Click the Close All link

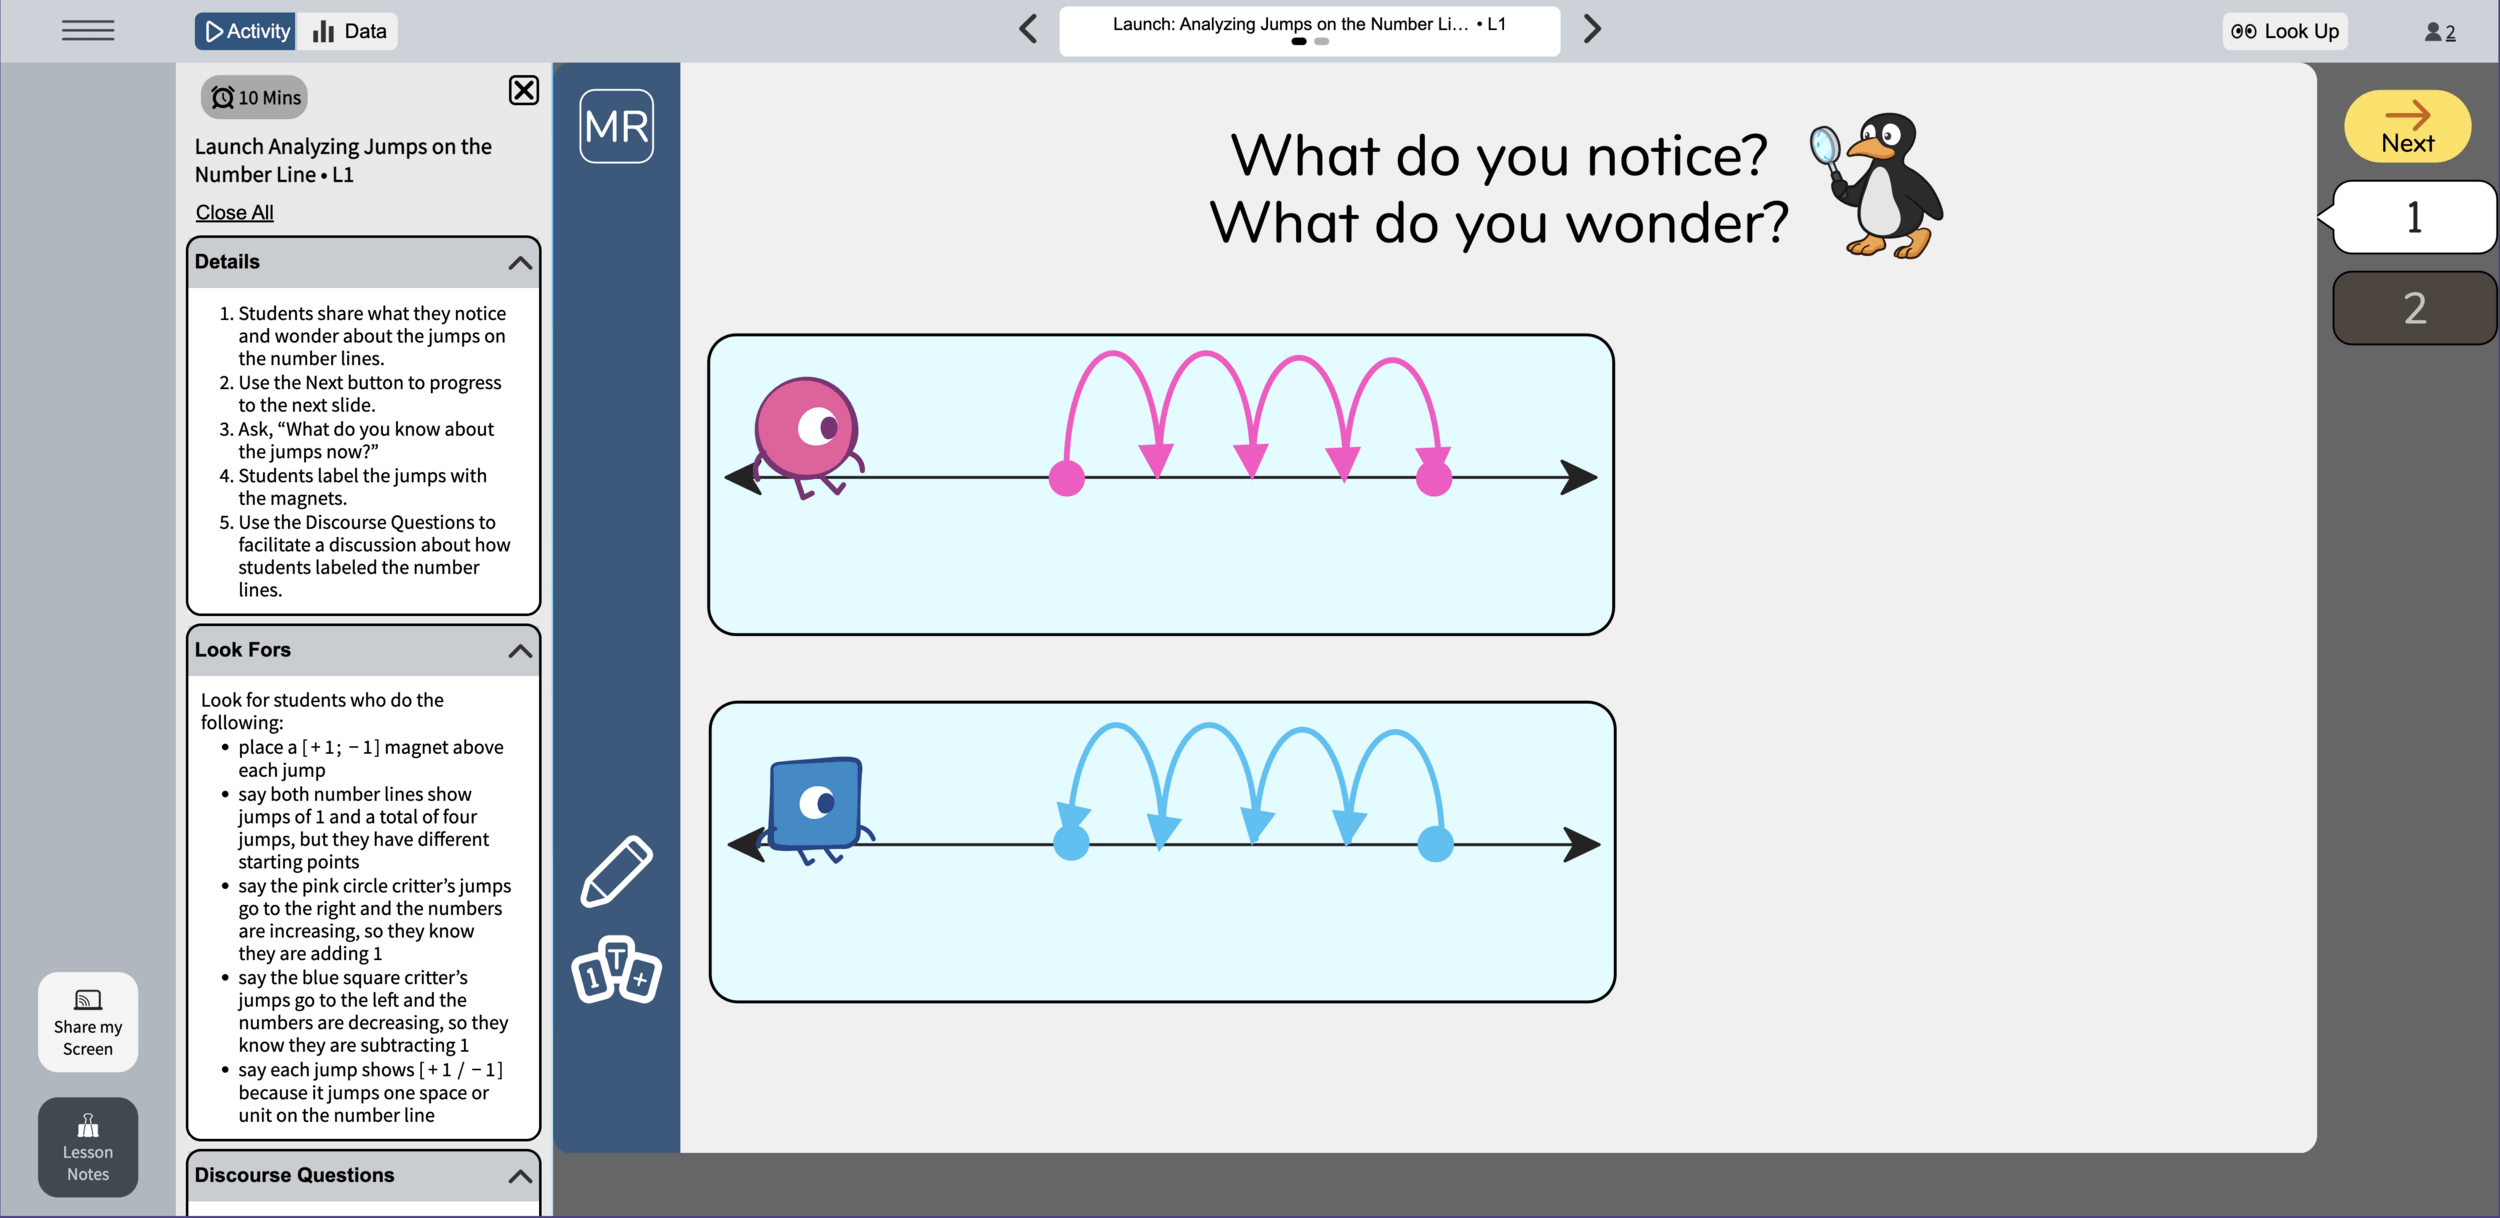(x=234, y=212)
